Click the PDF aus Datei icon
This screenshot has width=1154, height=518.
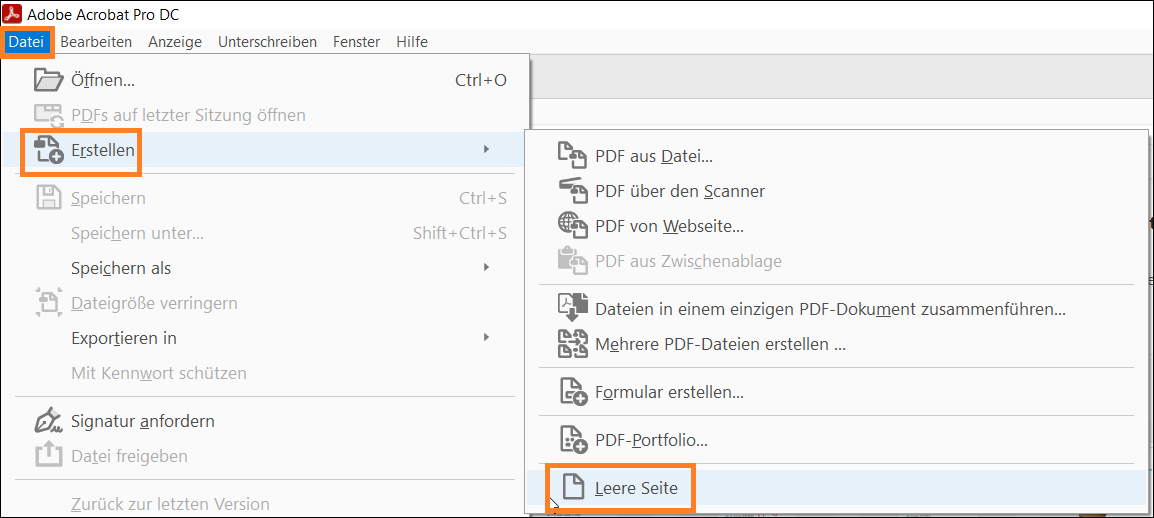572,156
